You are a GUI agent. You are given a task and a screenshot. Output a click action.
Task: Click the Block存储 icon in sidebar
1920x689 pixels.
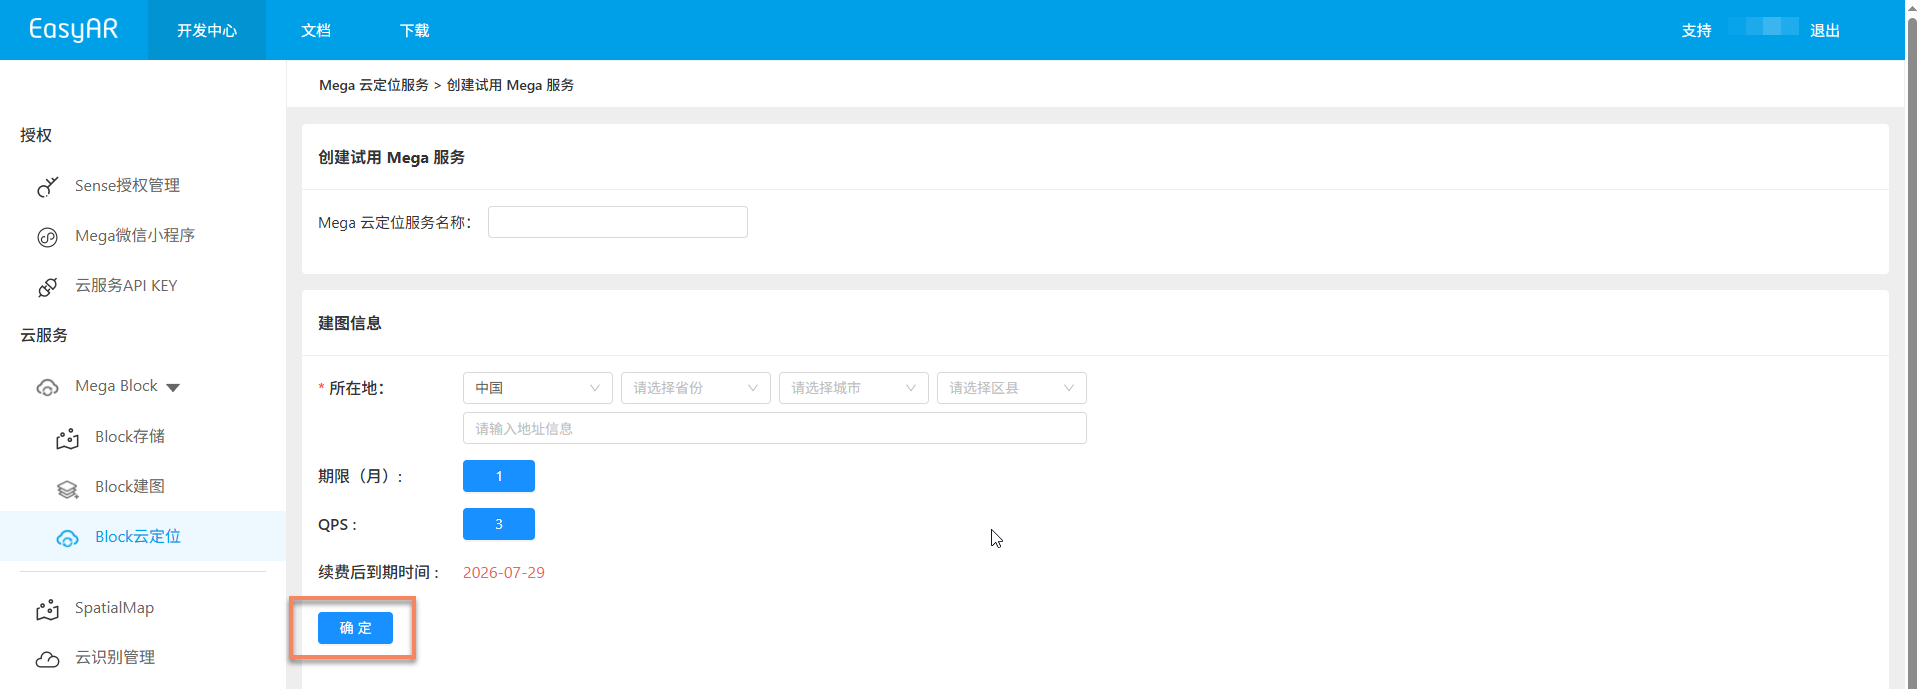tap(67, 438)
